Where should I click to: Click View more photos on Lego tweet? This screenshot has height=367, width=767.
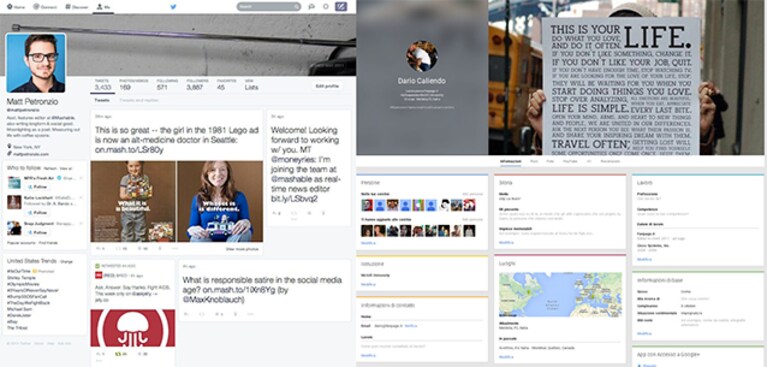pos(242,249)
